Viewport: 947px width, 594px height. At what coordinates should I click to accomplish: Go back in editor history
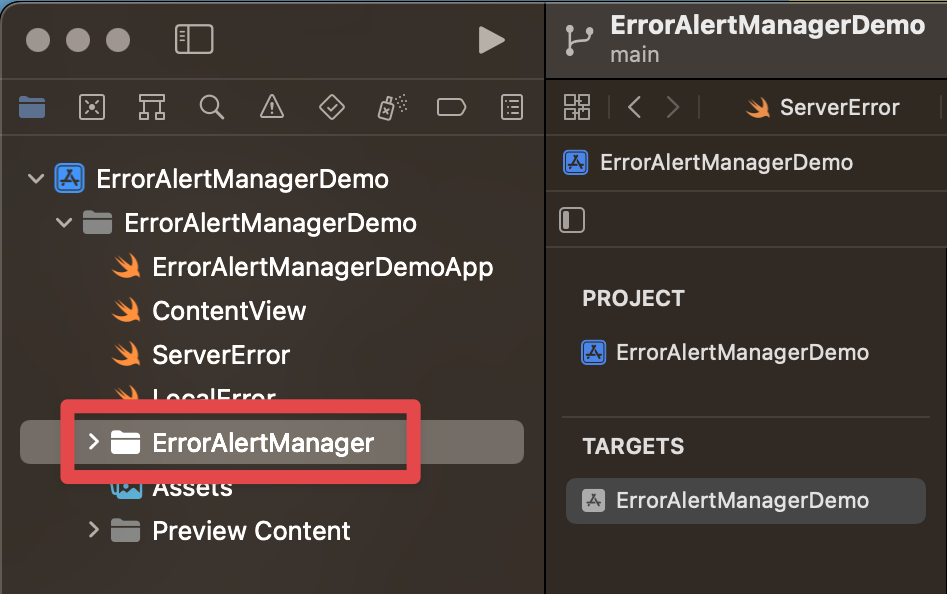click(634, 107)
